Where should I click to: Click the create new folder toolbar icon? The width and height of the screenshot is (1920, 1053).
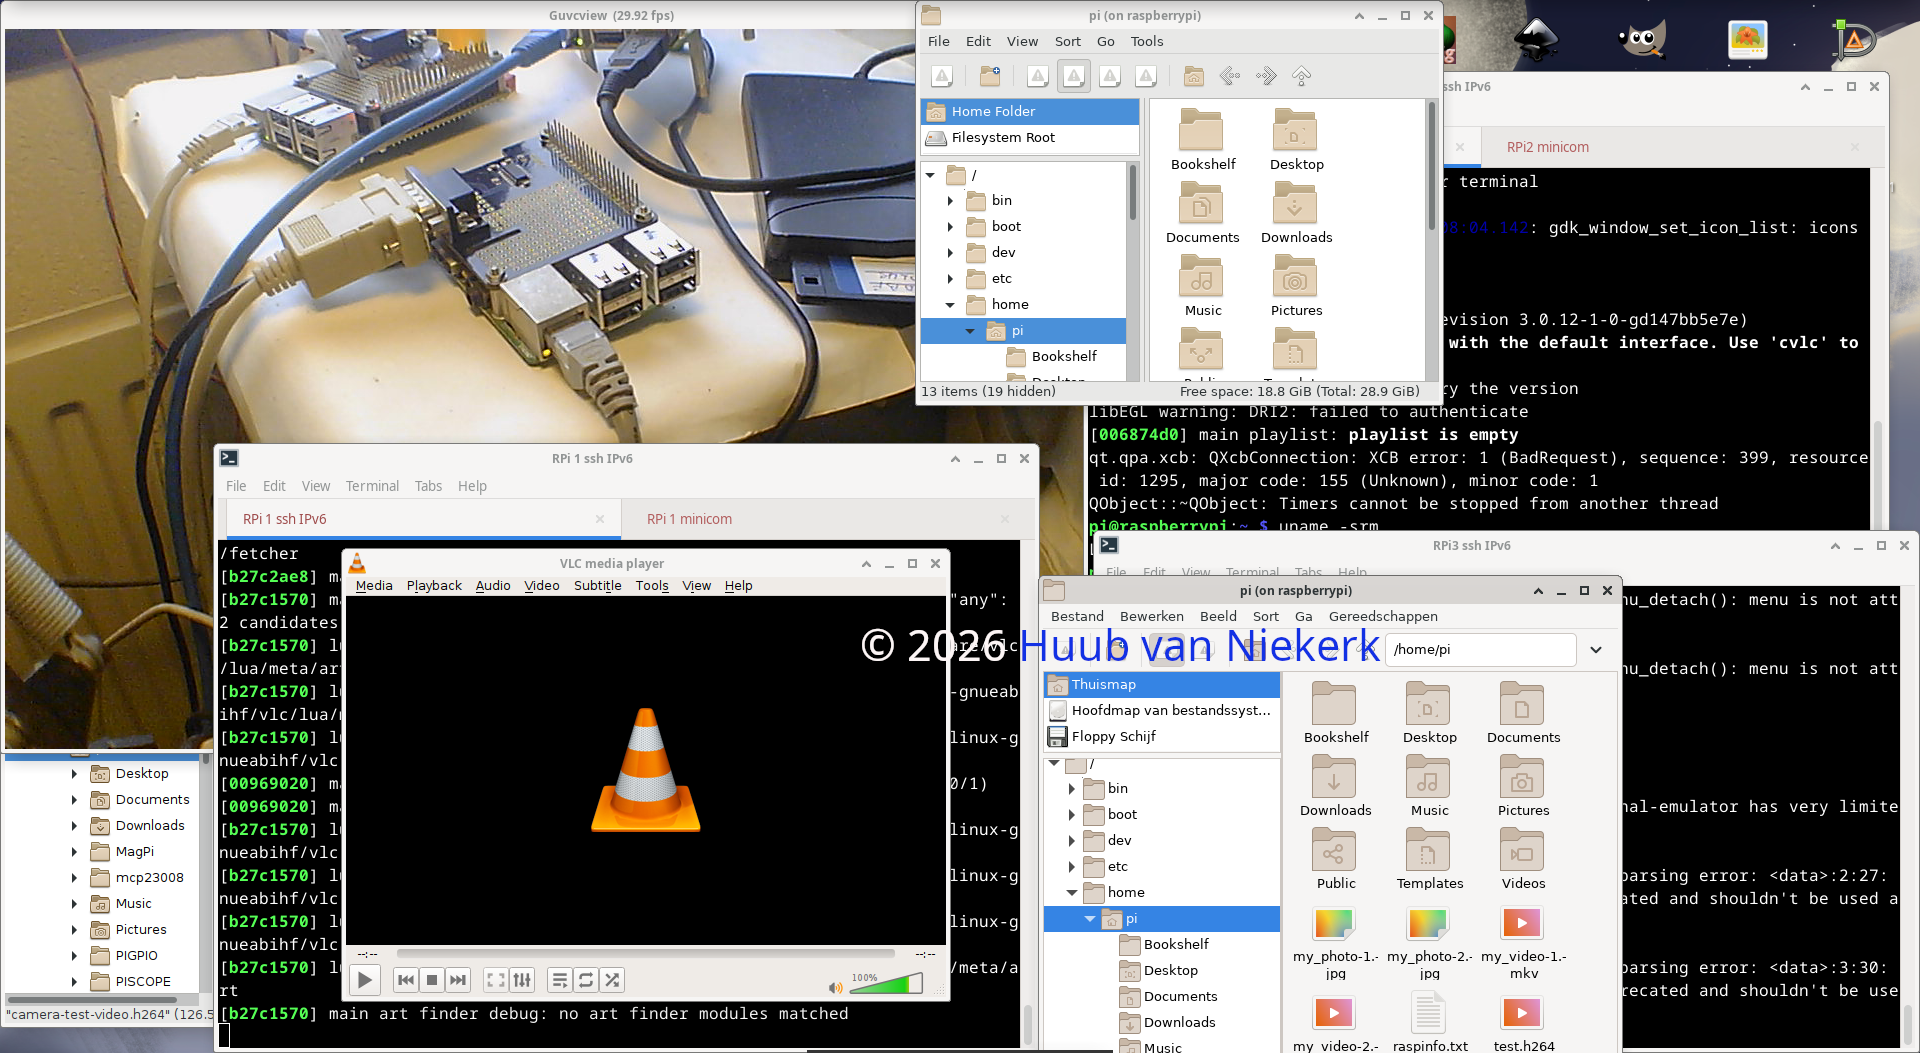[990, 76]
